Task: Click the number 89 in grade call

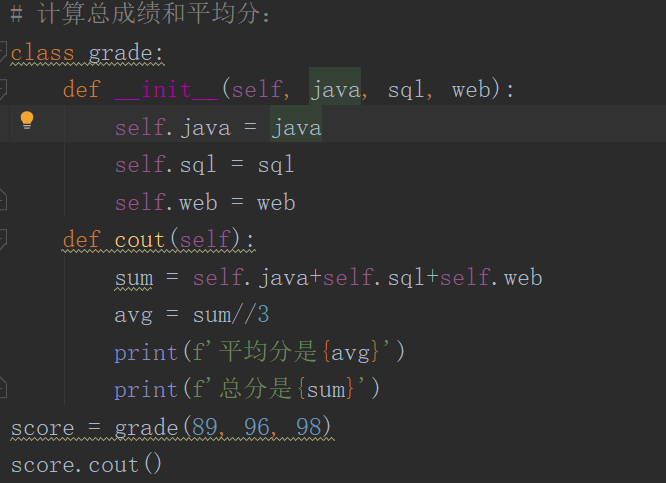Action: pyautogui.click(x=205, y=427)
